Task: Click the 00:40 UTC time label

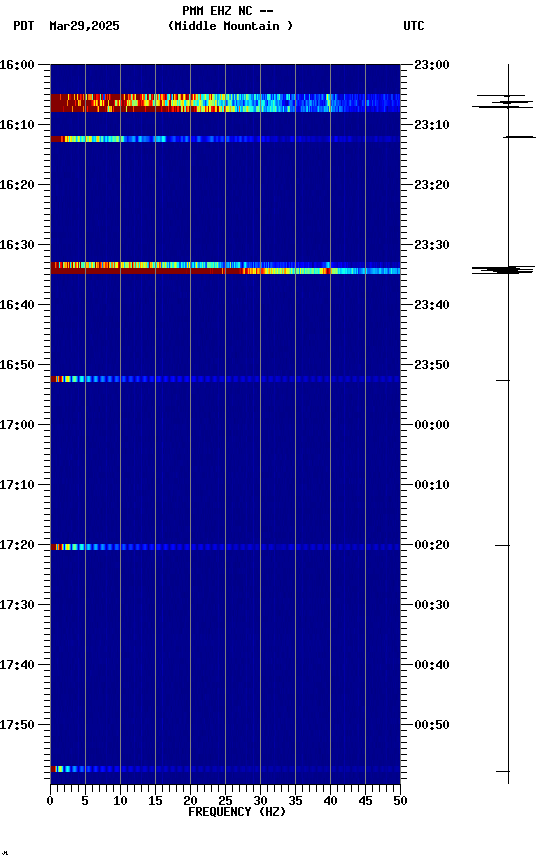Action: pos(432,665)
